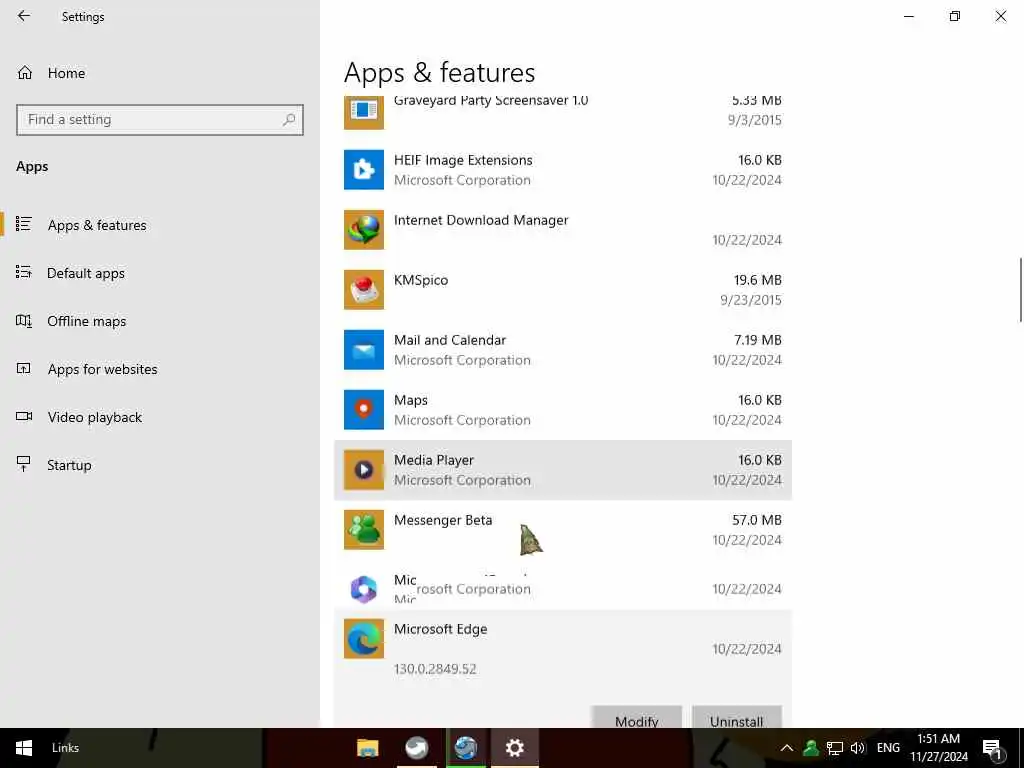Click the Graveyard Party Screensaver icon
Screen dimensions: 1024x768
[364, 112]
